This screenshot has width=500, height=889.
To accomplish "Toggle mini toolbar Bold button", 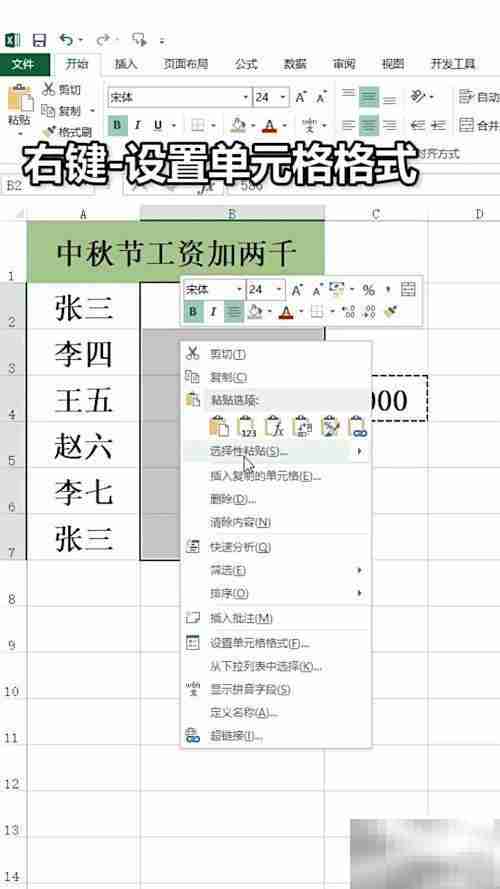I will point(194,311).
